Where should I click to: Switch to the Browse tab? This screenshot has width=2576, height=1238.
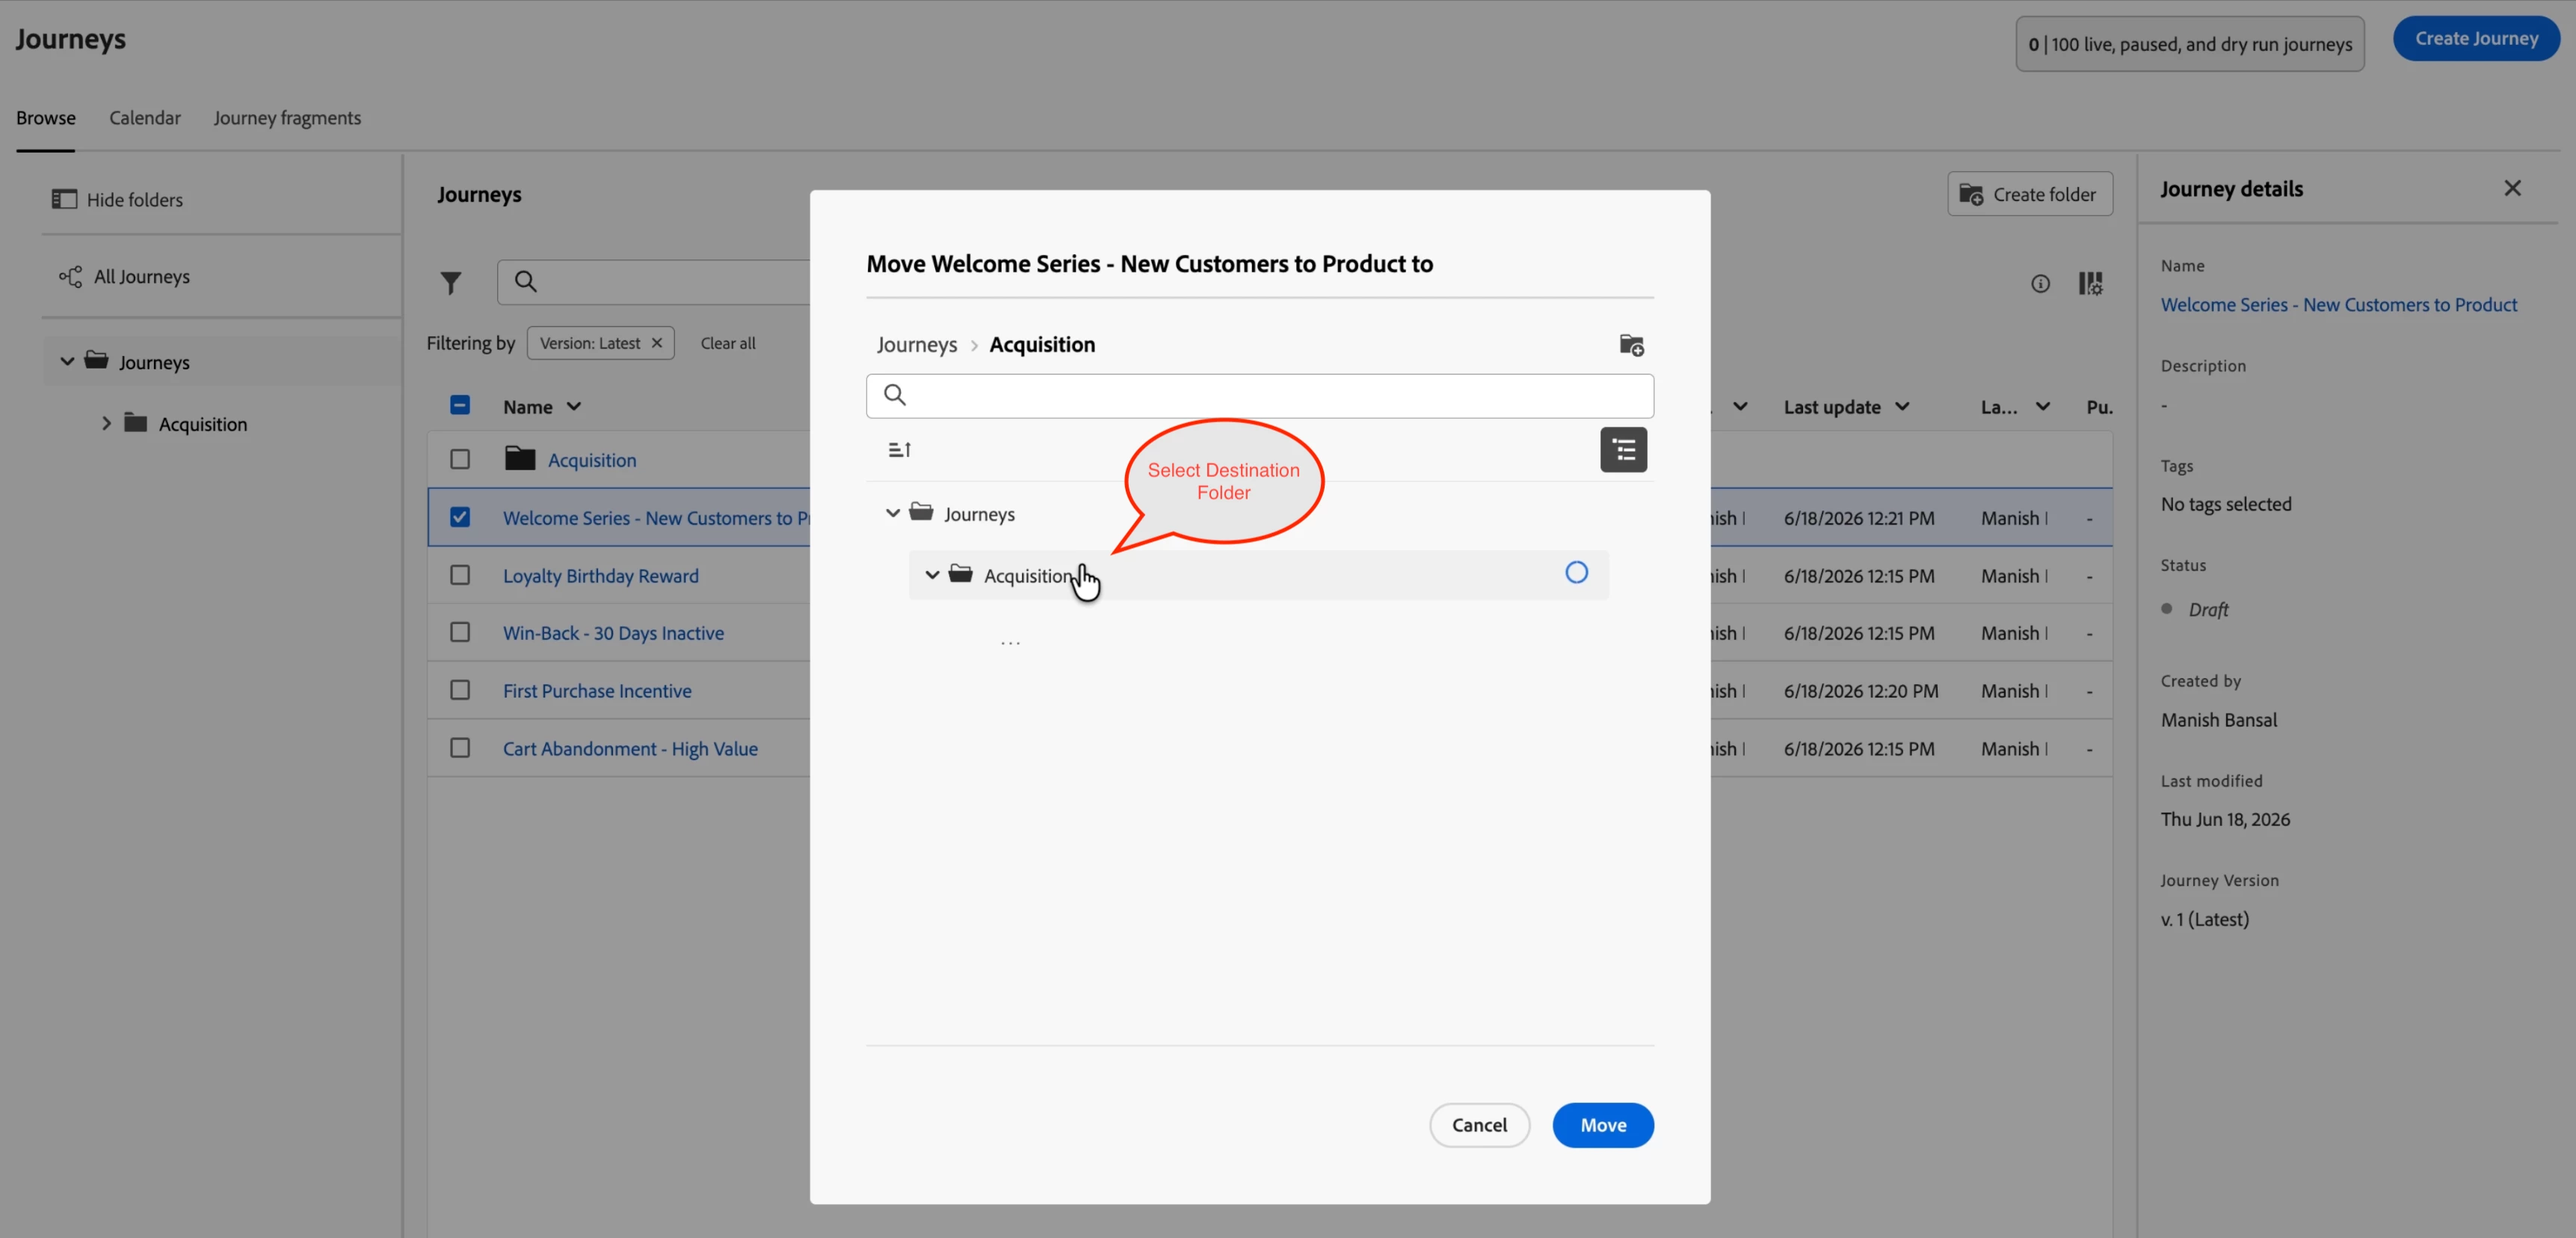point(46,118)
